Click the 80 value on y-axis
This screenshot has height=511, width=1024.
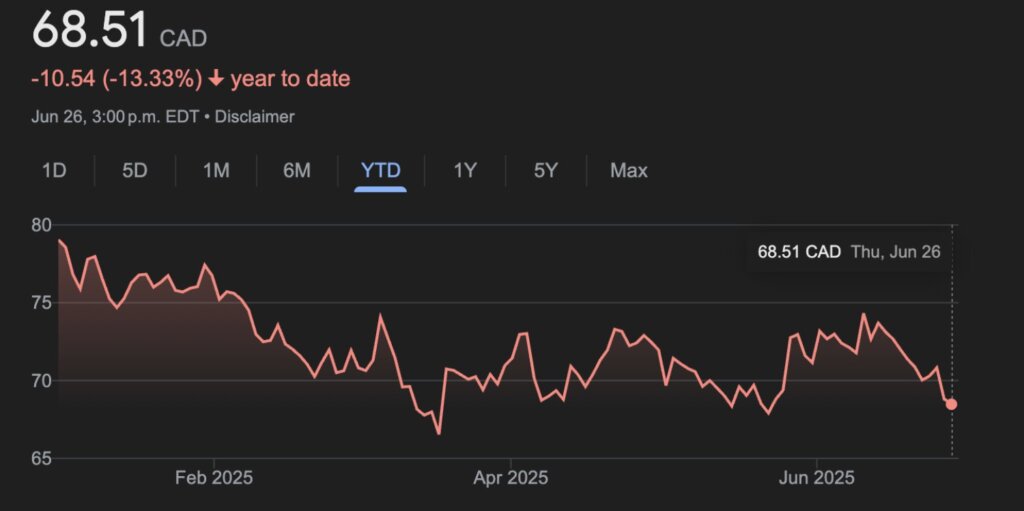42,225
